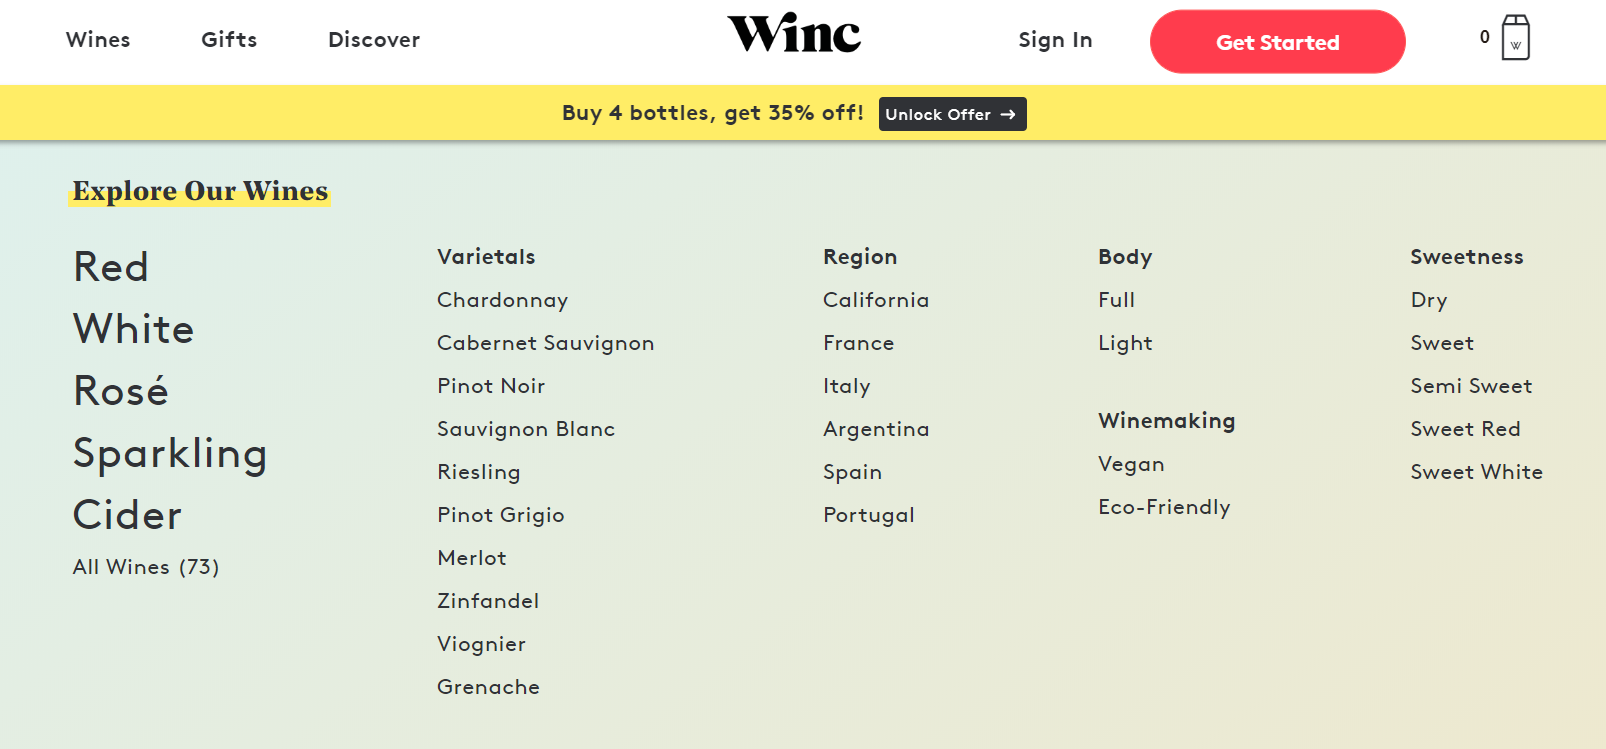This screenshot has width=1606, height=749.
Task: Choose Eco-Friendly wines
Action: point(1164,507)
